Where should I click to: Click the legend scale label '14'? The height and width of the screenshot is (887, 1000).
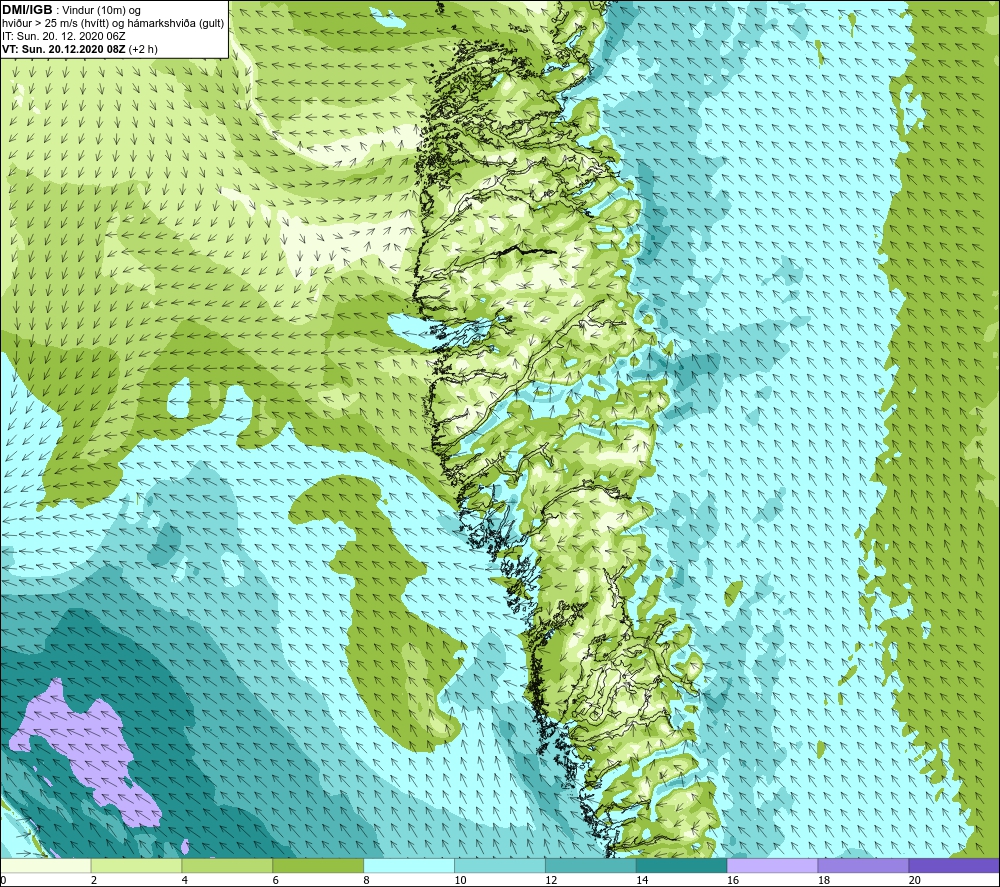click(x=642, y=880)
